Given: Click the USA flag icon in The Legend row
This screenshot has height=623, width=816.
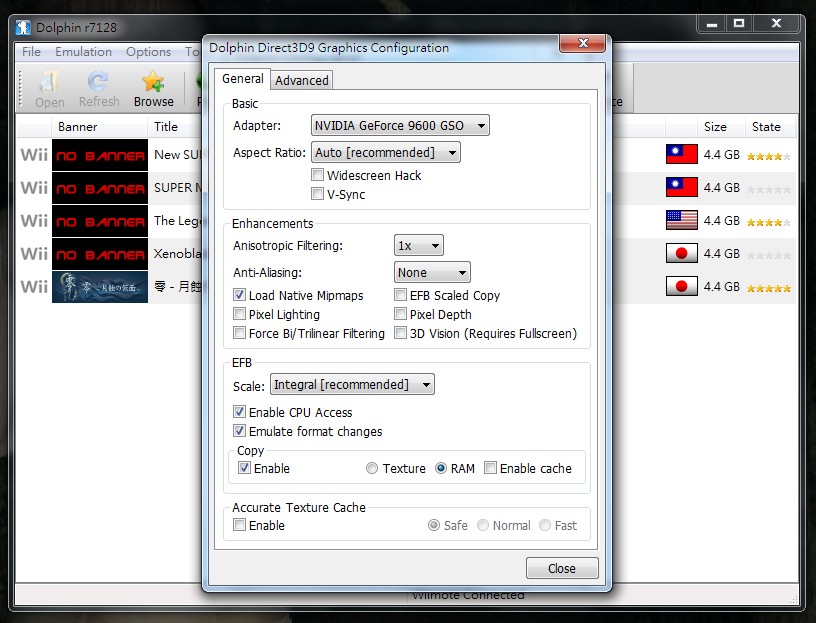Looking at the screenshot, I should 681,220.
